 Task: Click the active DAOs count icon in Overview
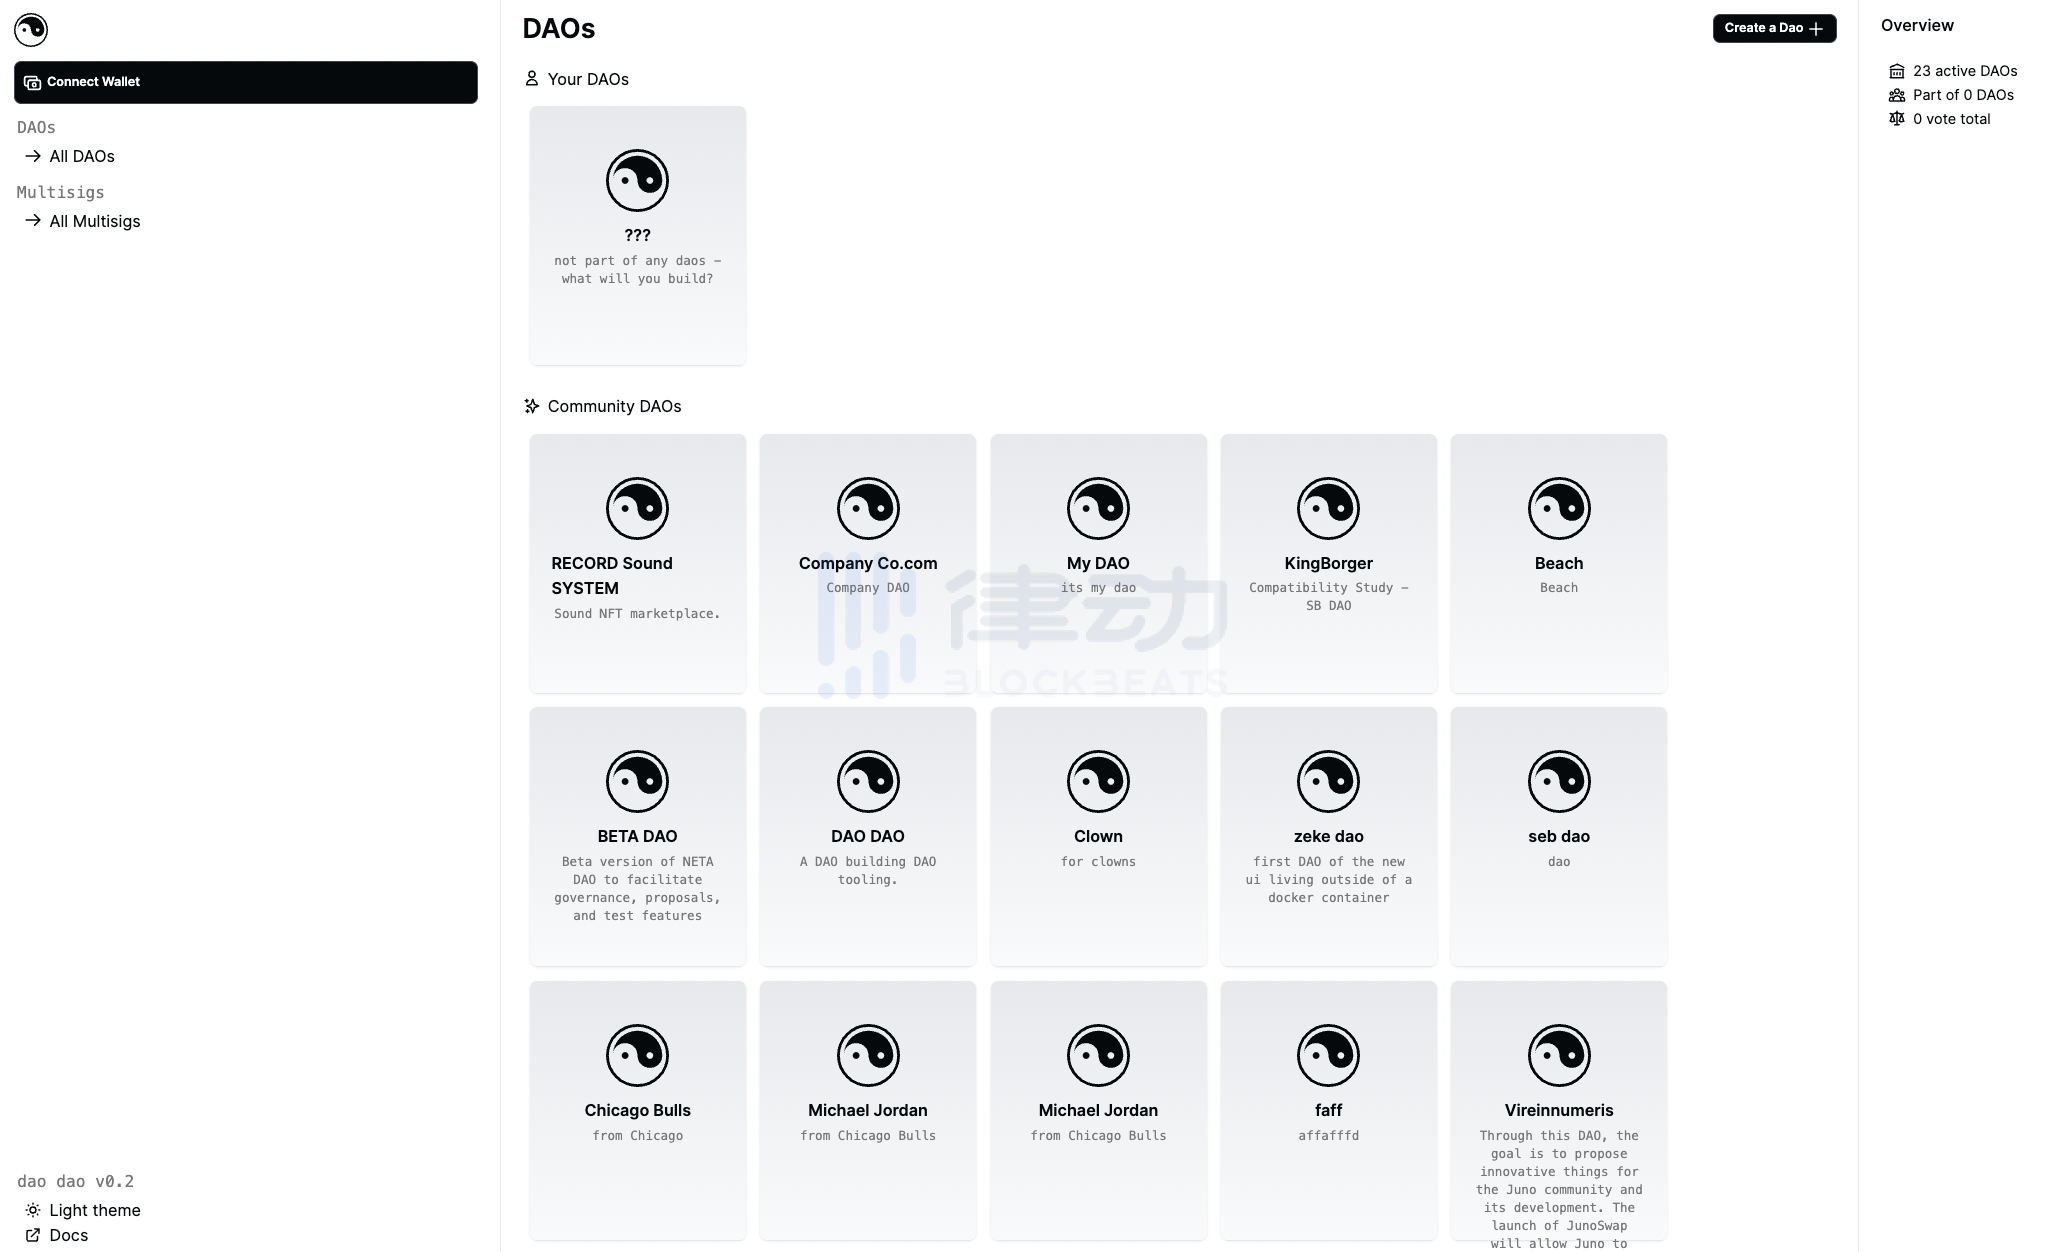click(x=1896, y=70)
